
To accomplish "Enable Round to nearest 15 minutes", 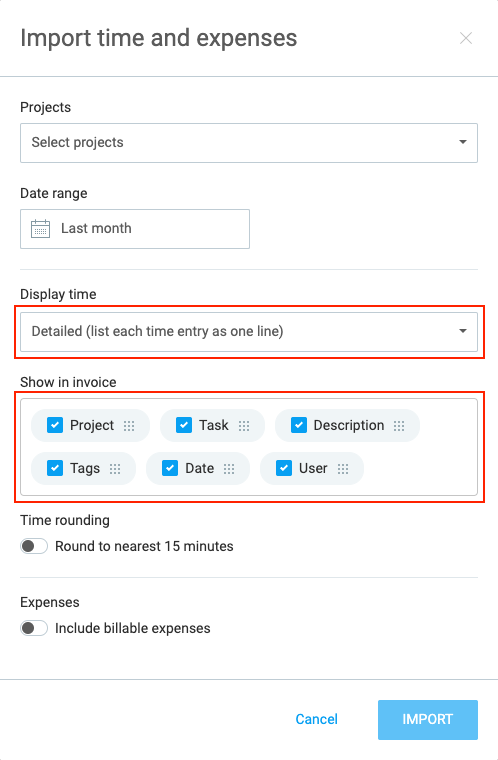I will (x=34, y=546).
